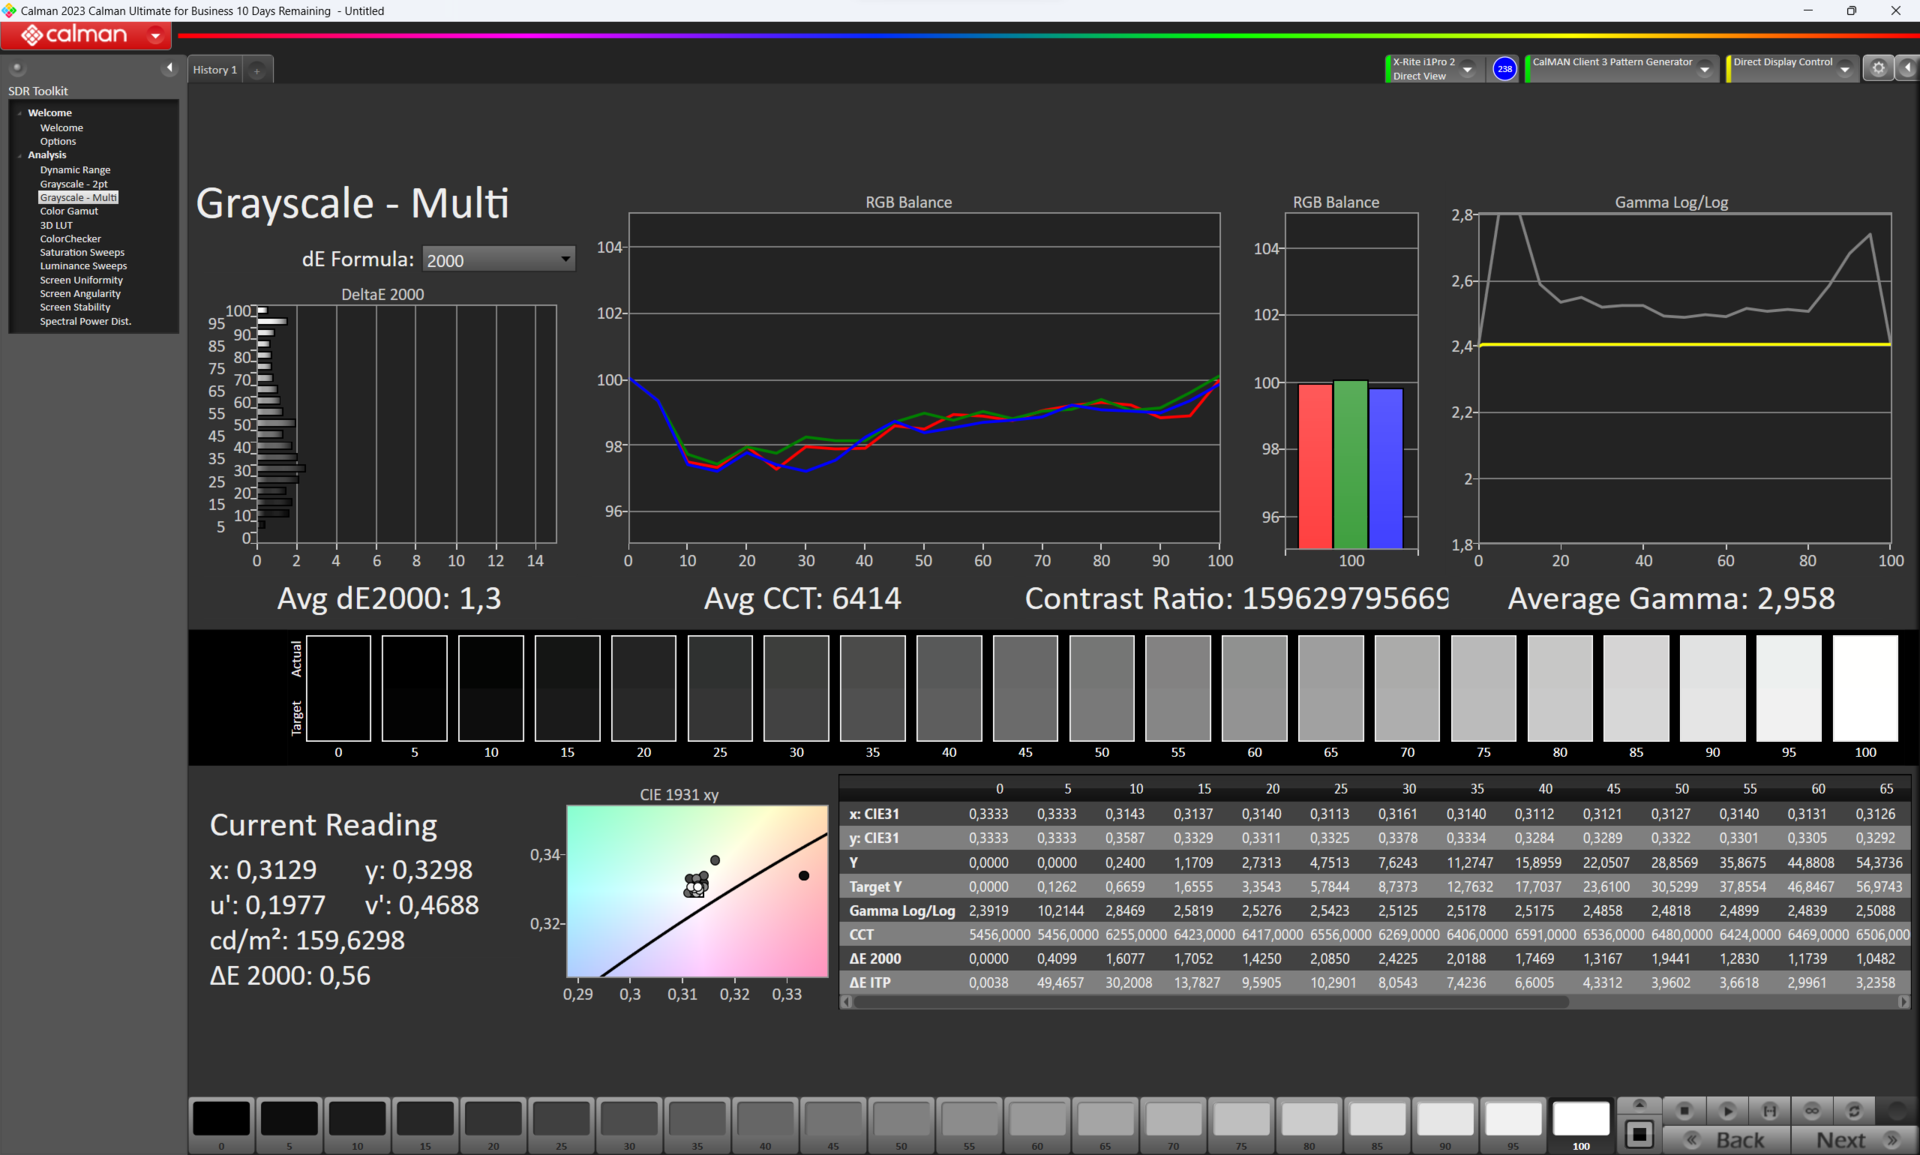Expand CalMAN Client 3 Pattern Generator dropdown
Viewport: 1920px width, 1155px height.
click(x=1704, y=69)
